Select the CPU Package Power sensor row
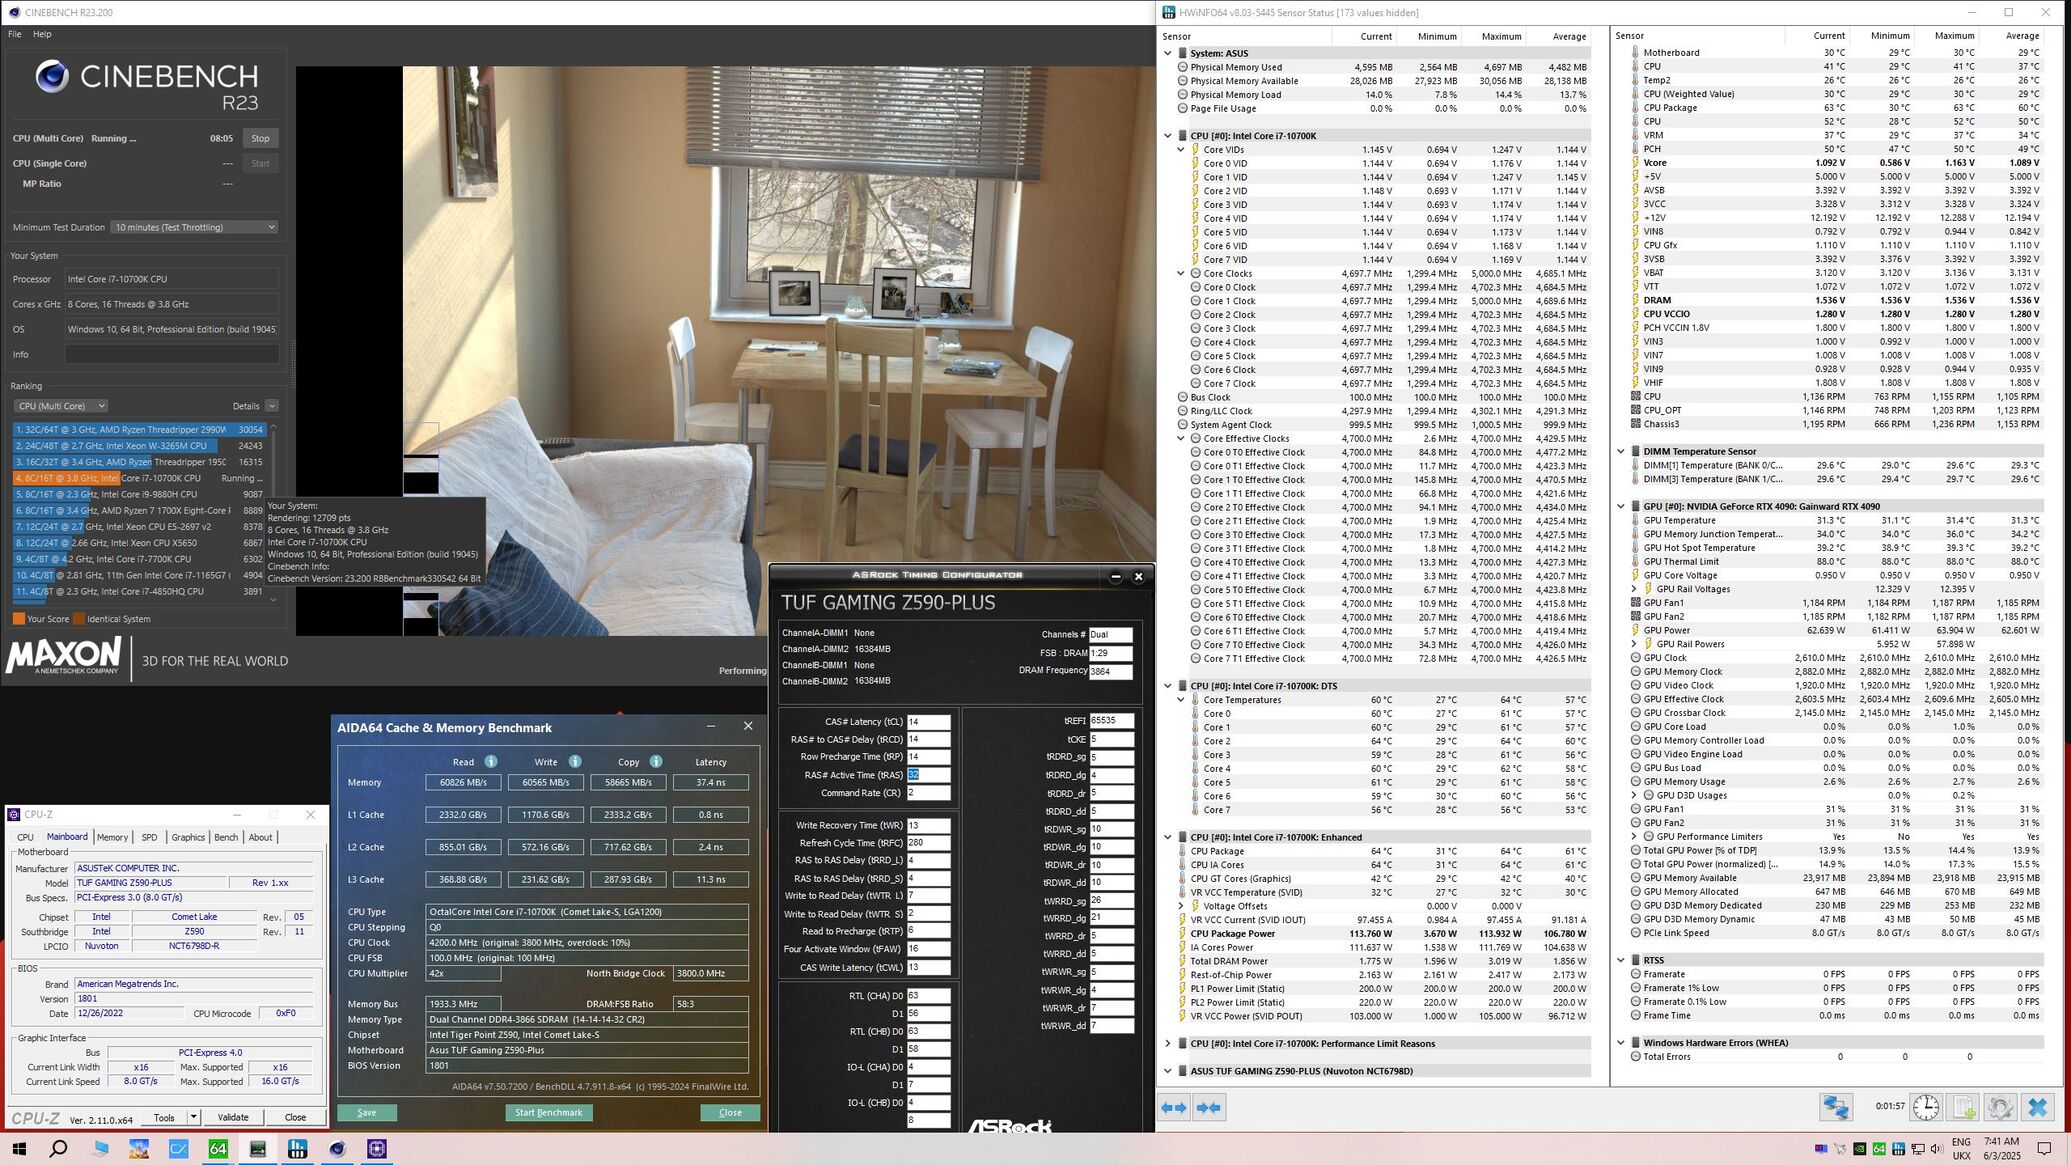This screenshot has height=1165, width=2071. [x=1377, y=933]
